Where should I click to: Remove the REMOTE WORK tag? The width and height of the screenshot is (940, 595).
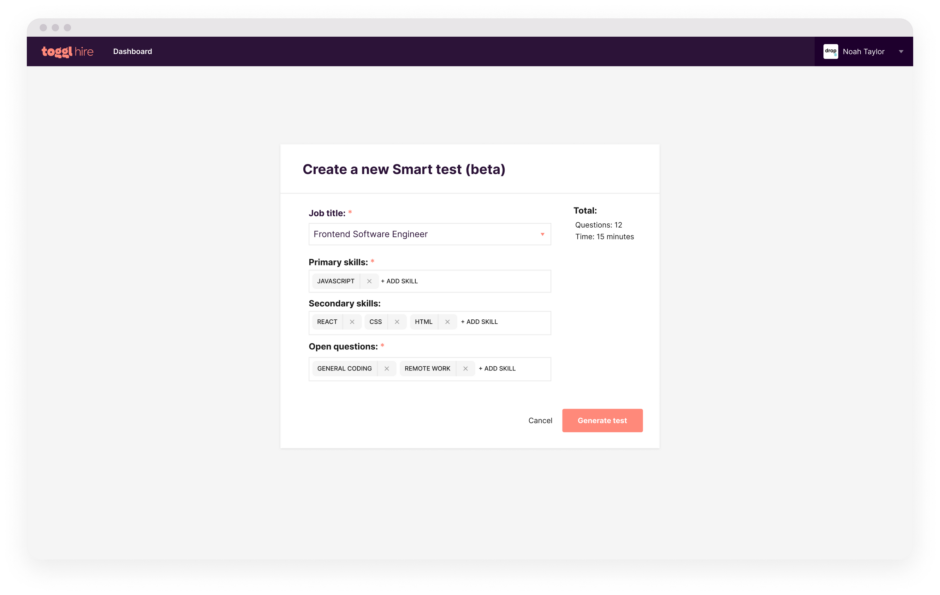coord(465,369)
